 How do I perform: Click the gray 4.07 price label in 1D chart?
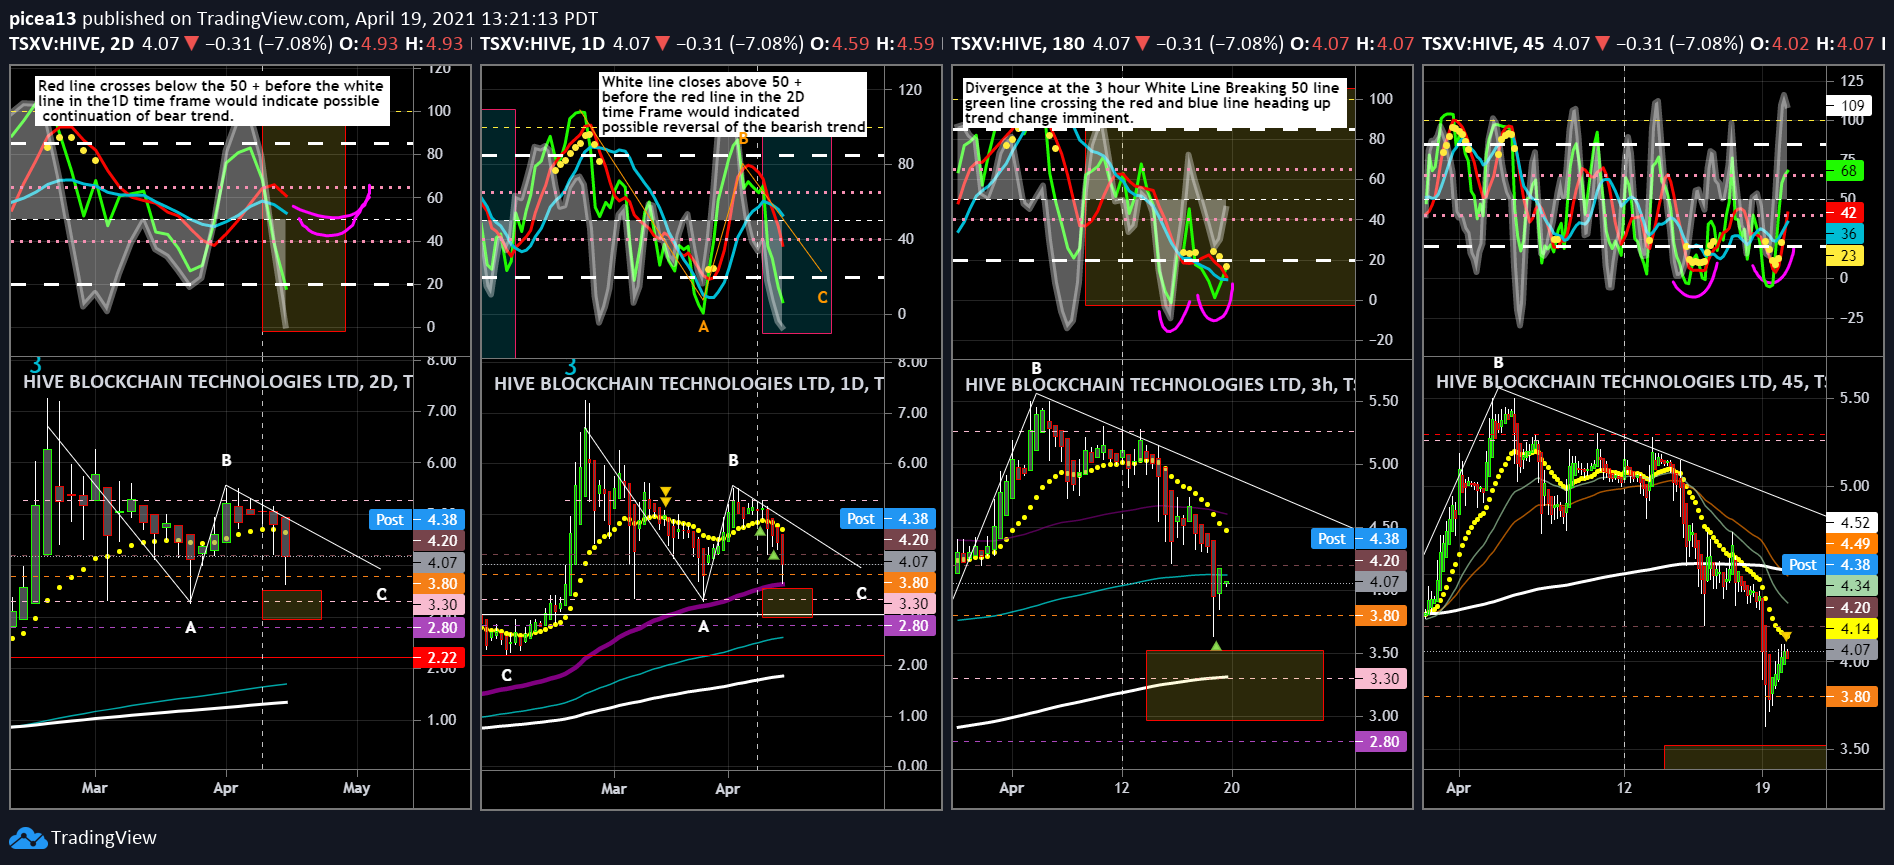click(x=911, y=562)
